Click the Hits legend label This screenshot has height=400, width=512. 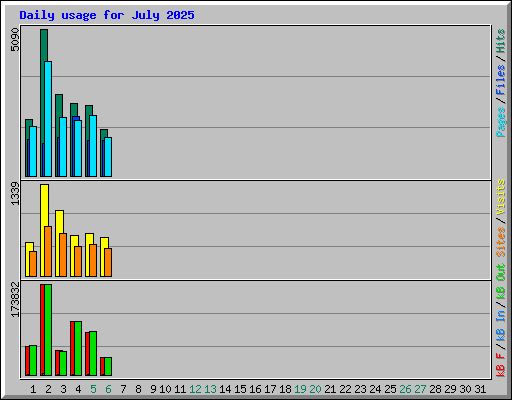pos(500,41)
